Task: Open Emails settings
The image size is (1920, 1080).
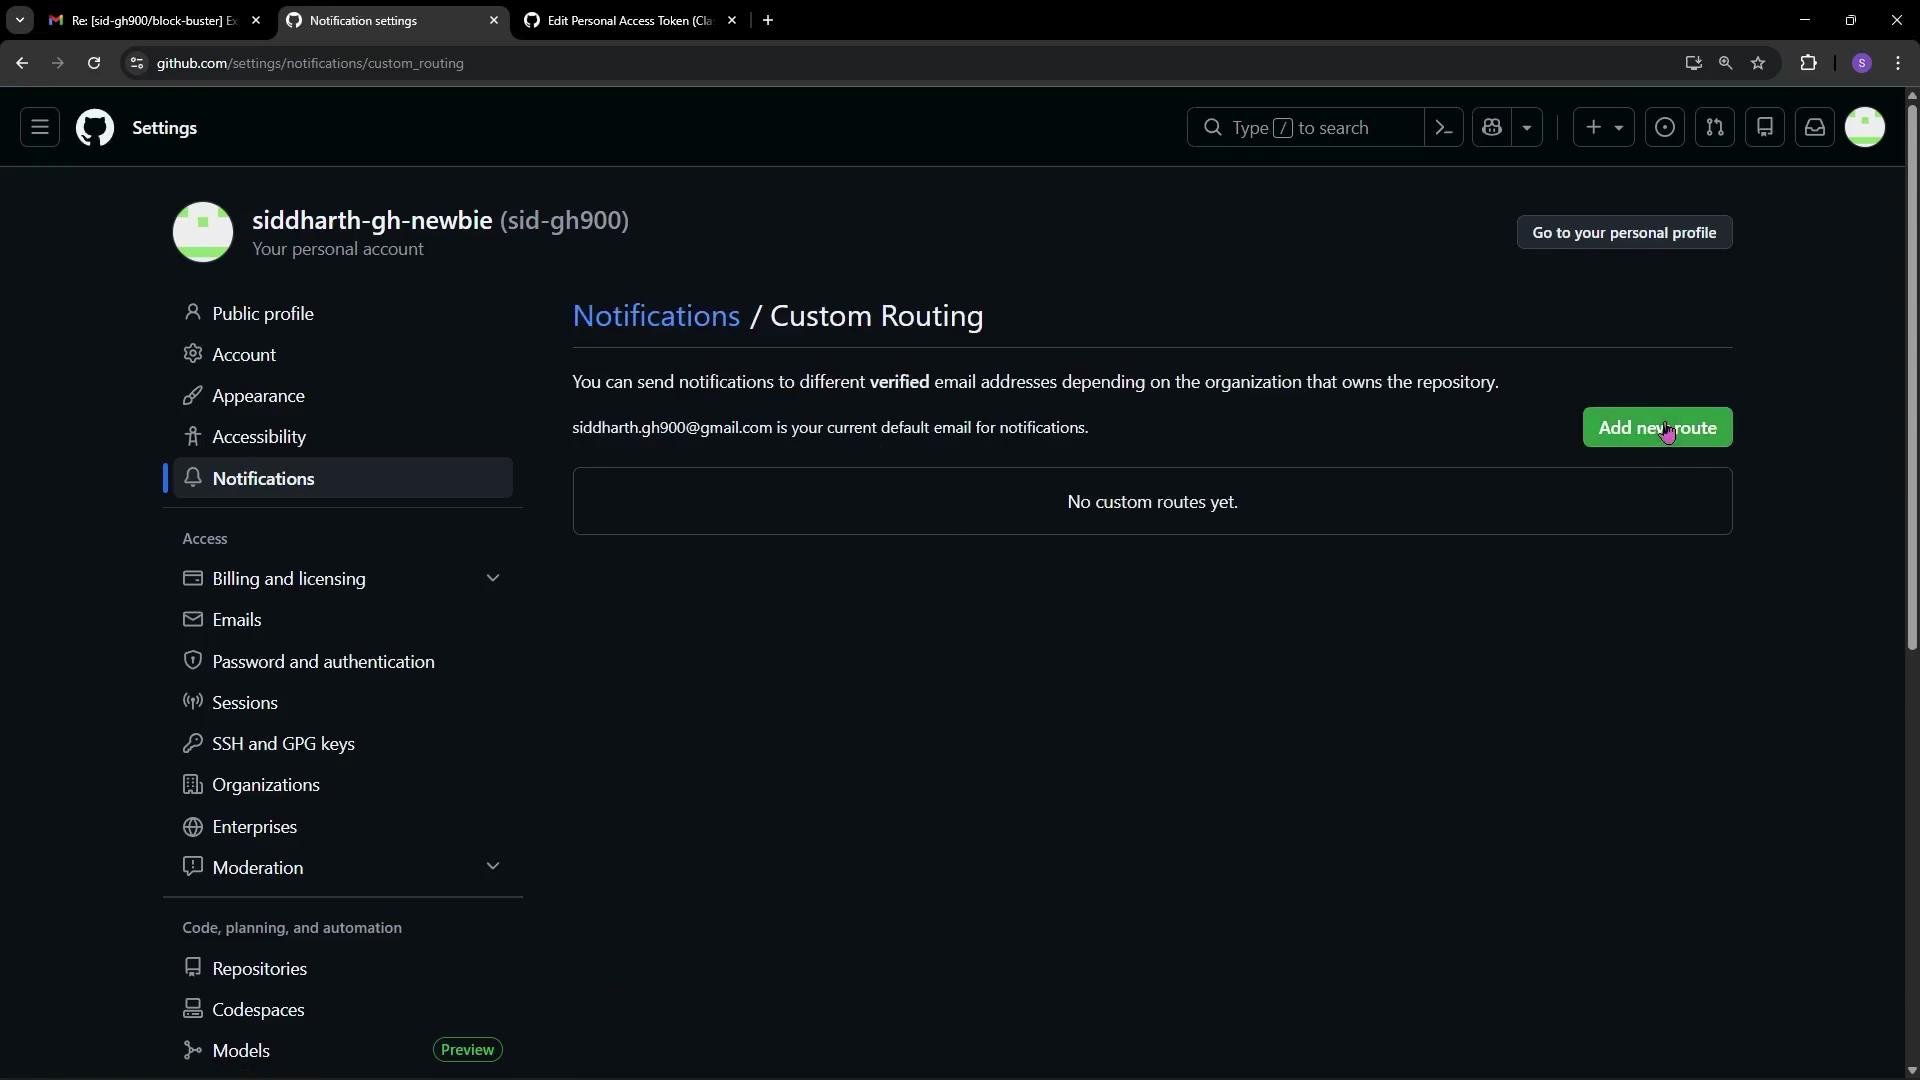Action: pyautogui.click(x=343, y=620)
